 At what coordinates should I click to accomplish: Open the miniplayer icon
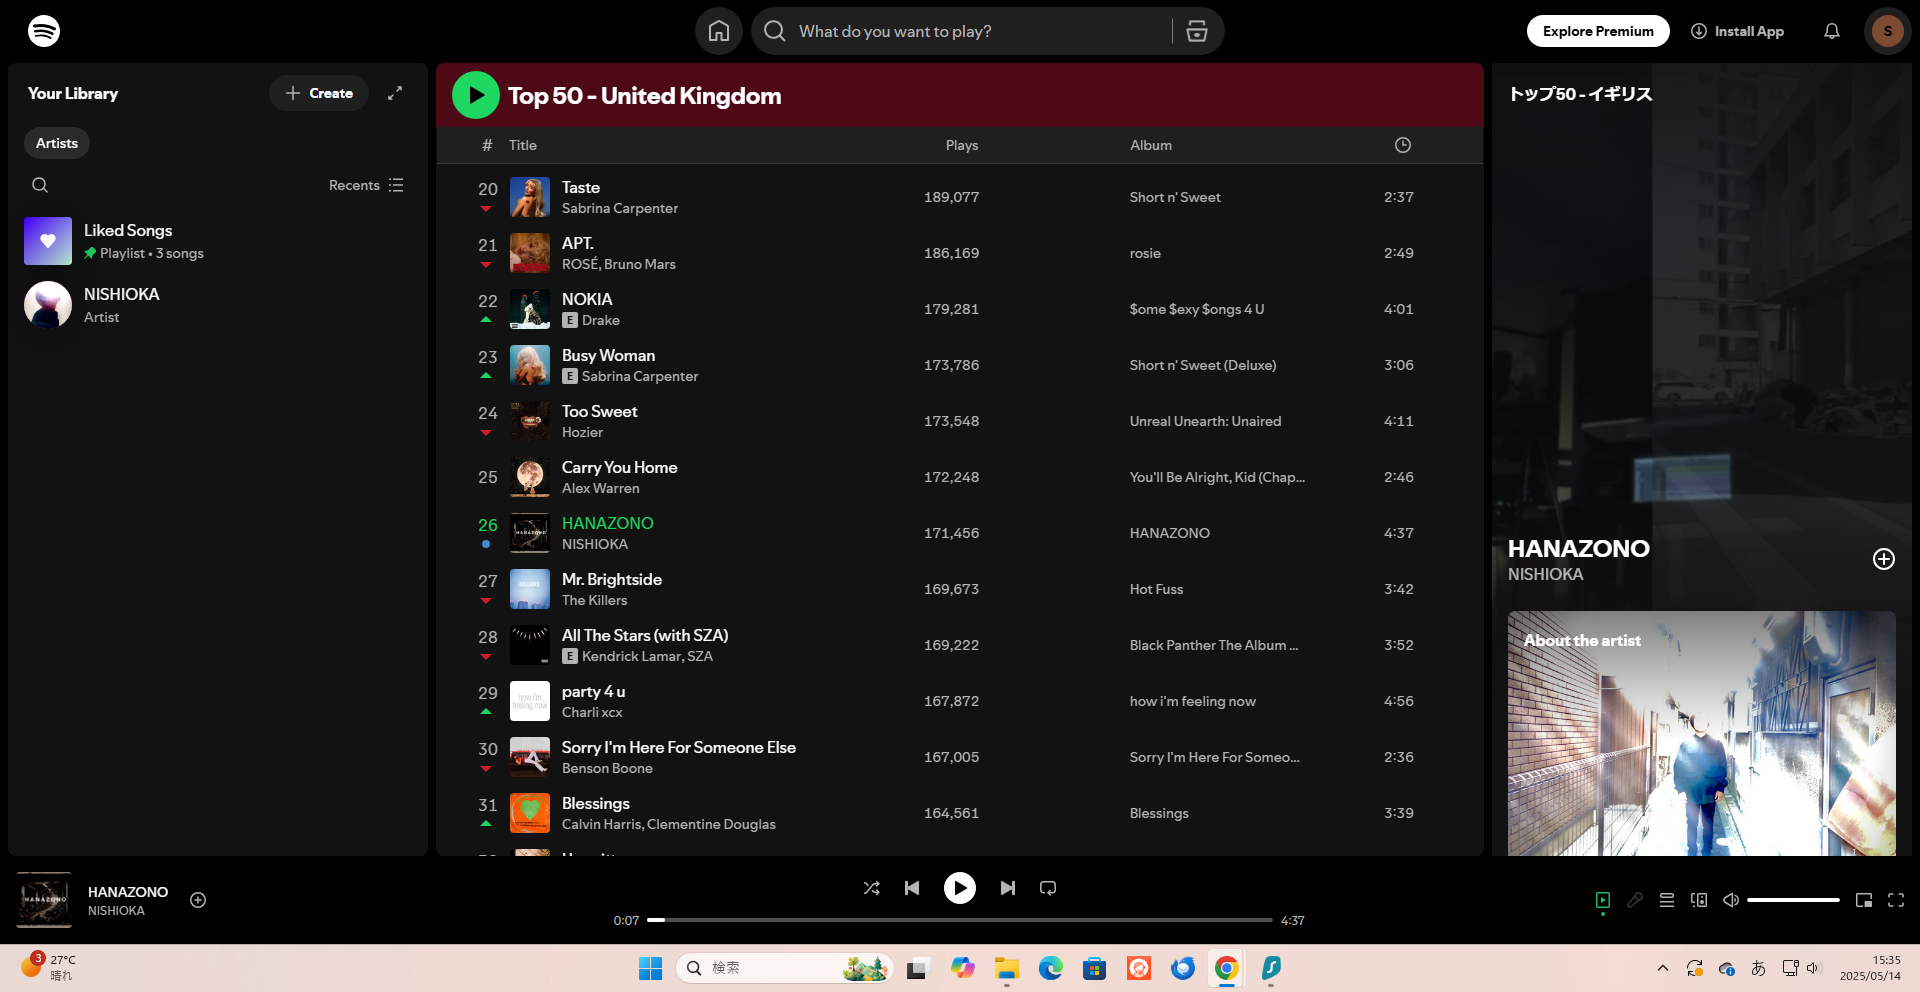click(1864, 900)
